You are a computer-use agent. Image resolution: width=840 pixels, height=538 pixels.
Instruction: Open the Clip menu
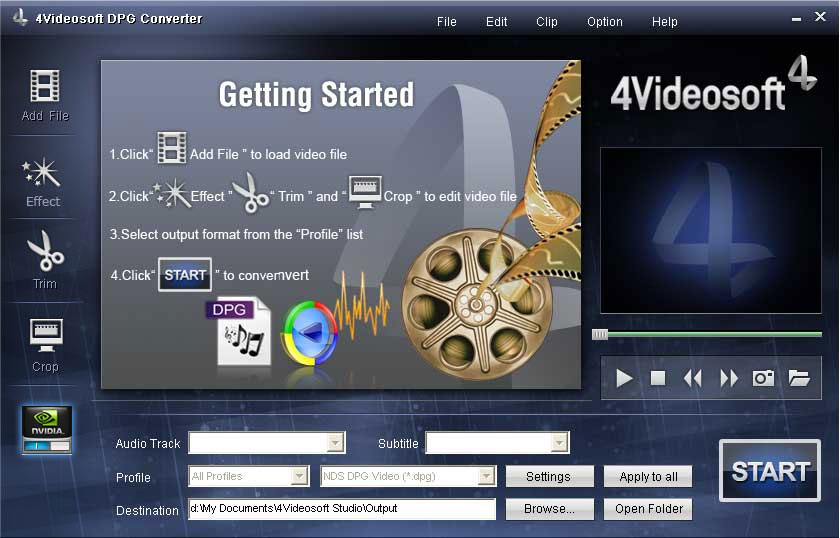(x=546, y=22)
